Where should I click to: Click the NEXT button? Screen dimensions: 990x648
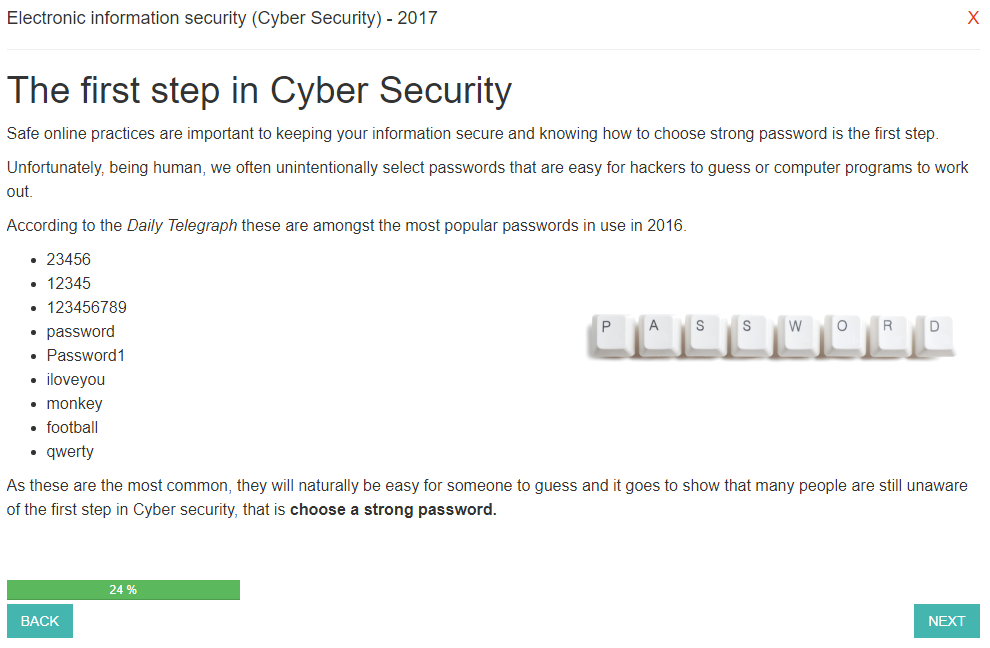click(946, 621)
